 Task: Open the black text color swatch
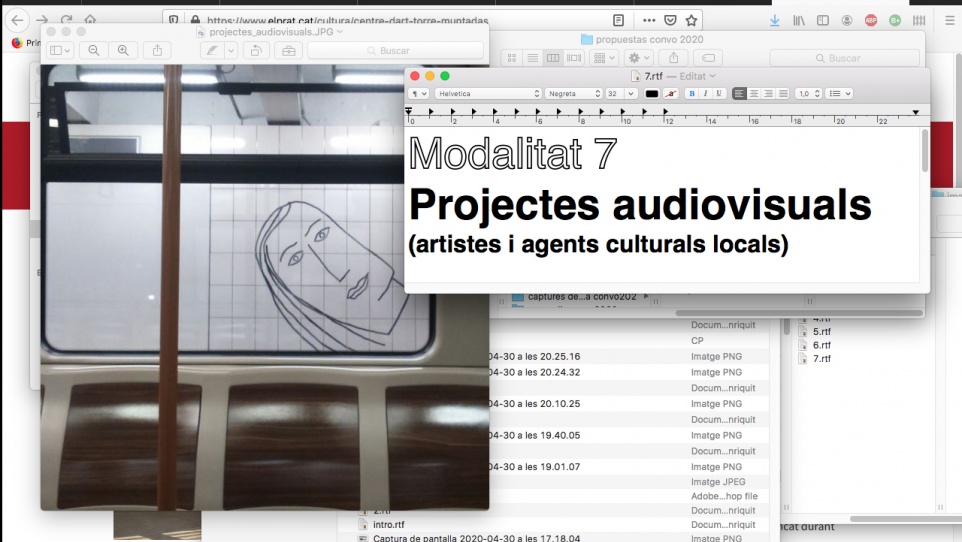pyautogui.click(x=652, y=93)
